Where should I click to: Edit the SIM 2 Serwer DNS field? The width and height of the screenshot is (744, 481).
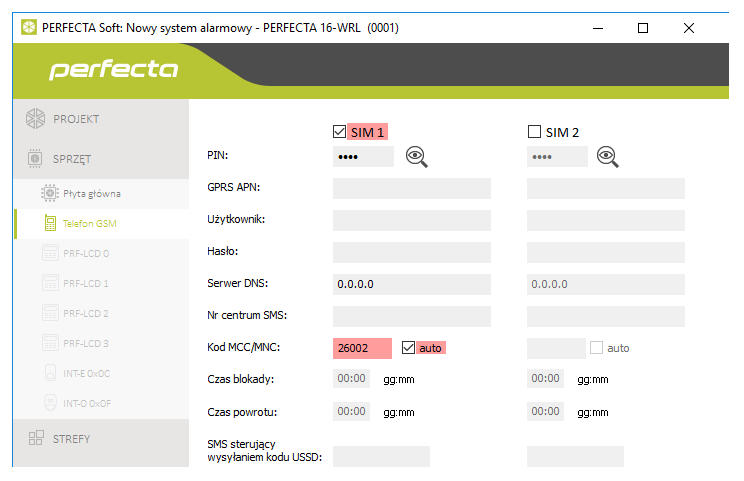[606, 284]
